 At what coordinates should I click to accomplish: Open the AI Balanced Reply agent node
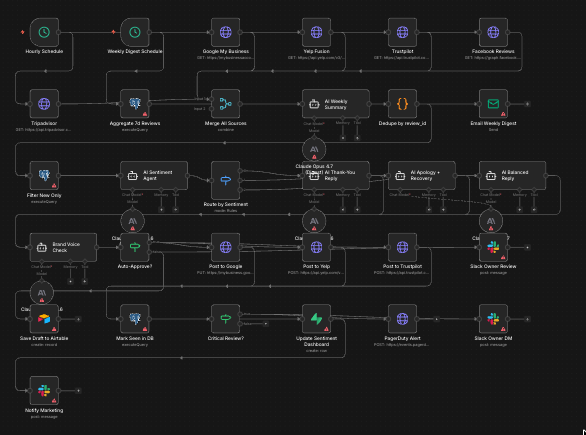pyautogui.click(x=512, y=176)
